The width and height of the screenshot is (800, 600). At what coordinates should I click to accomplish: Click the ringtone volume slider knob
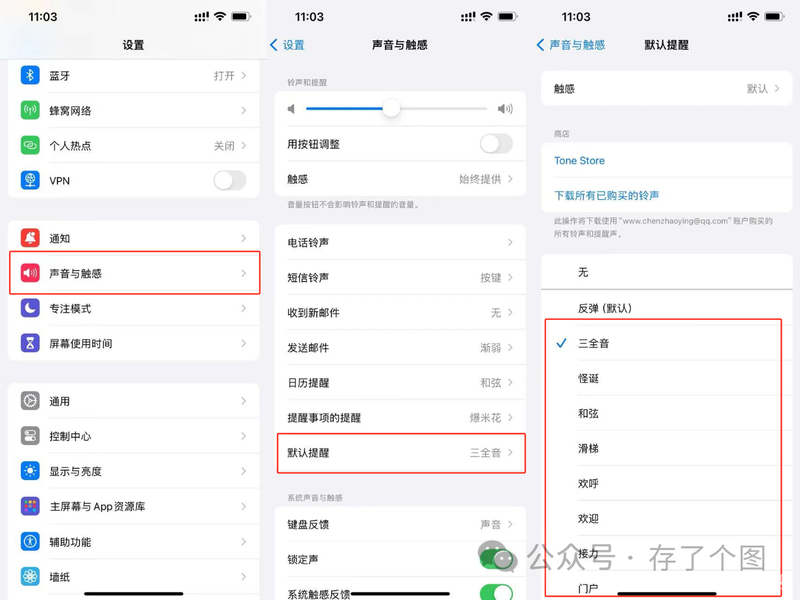tap(391, 108)
